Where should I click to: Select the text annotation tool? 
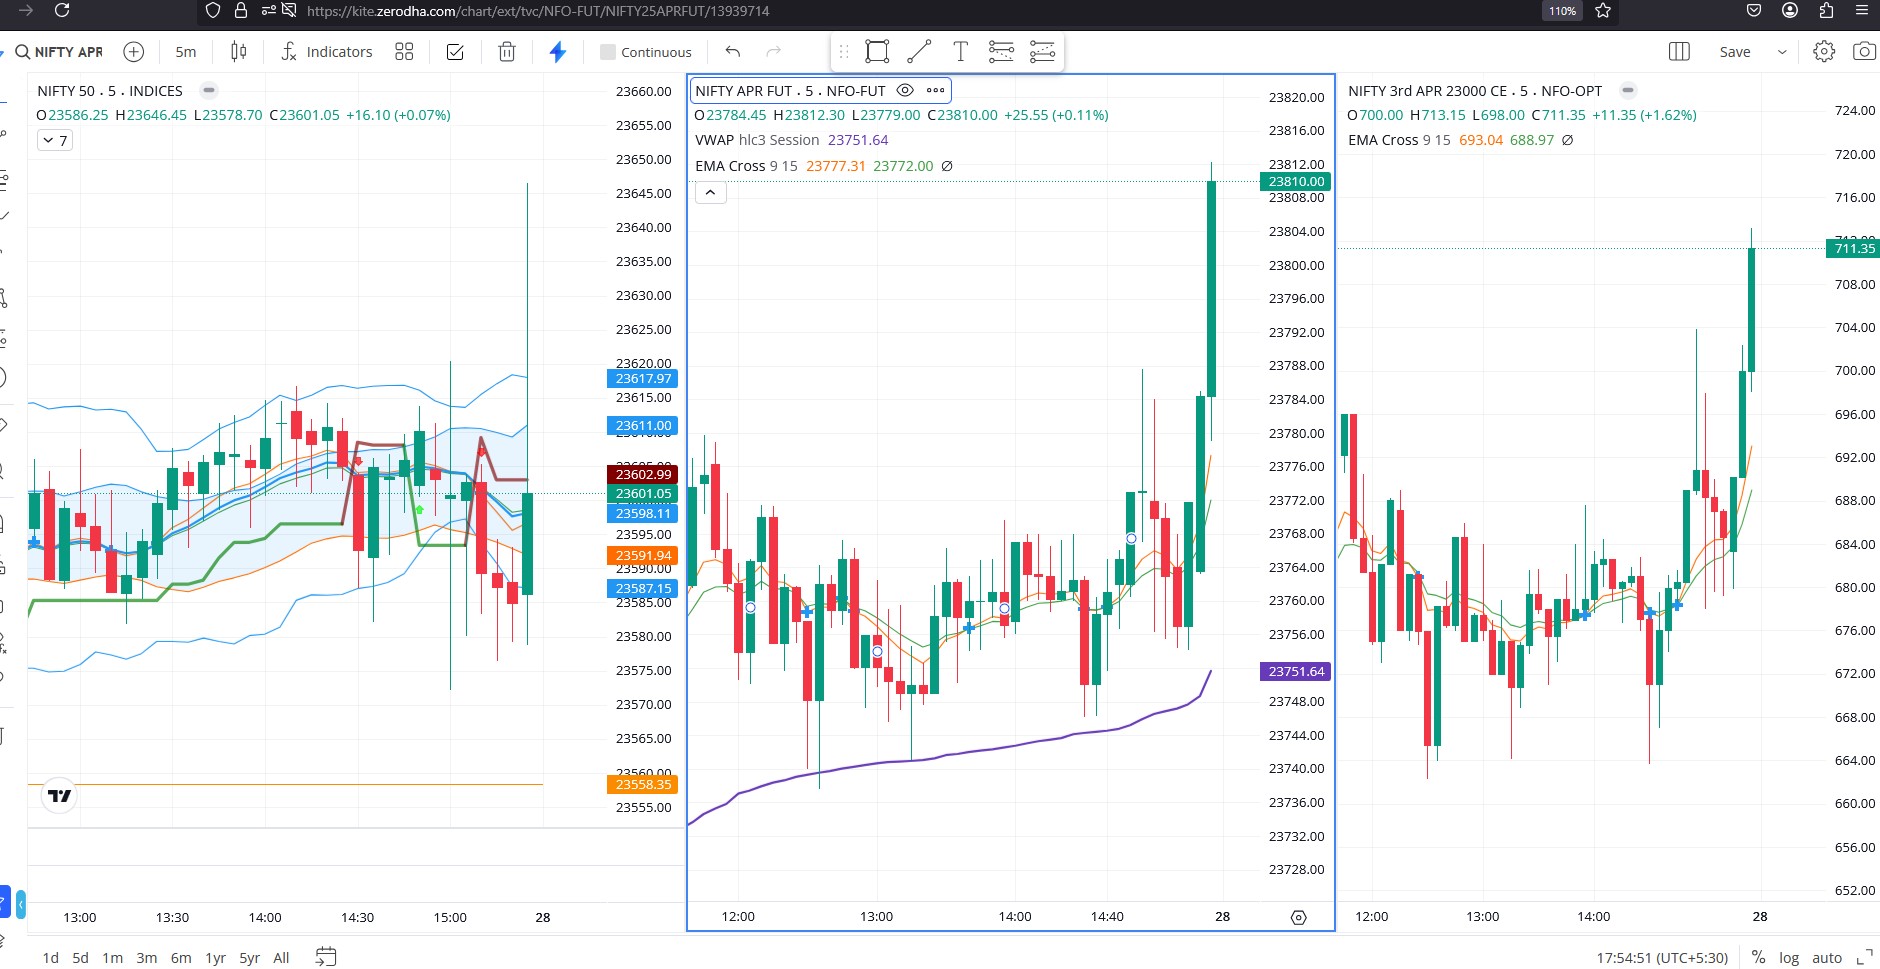coord(960,52)
